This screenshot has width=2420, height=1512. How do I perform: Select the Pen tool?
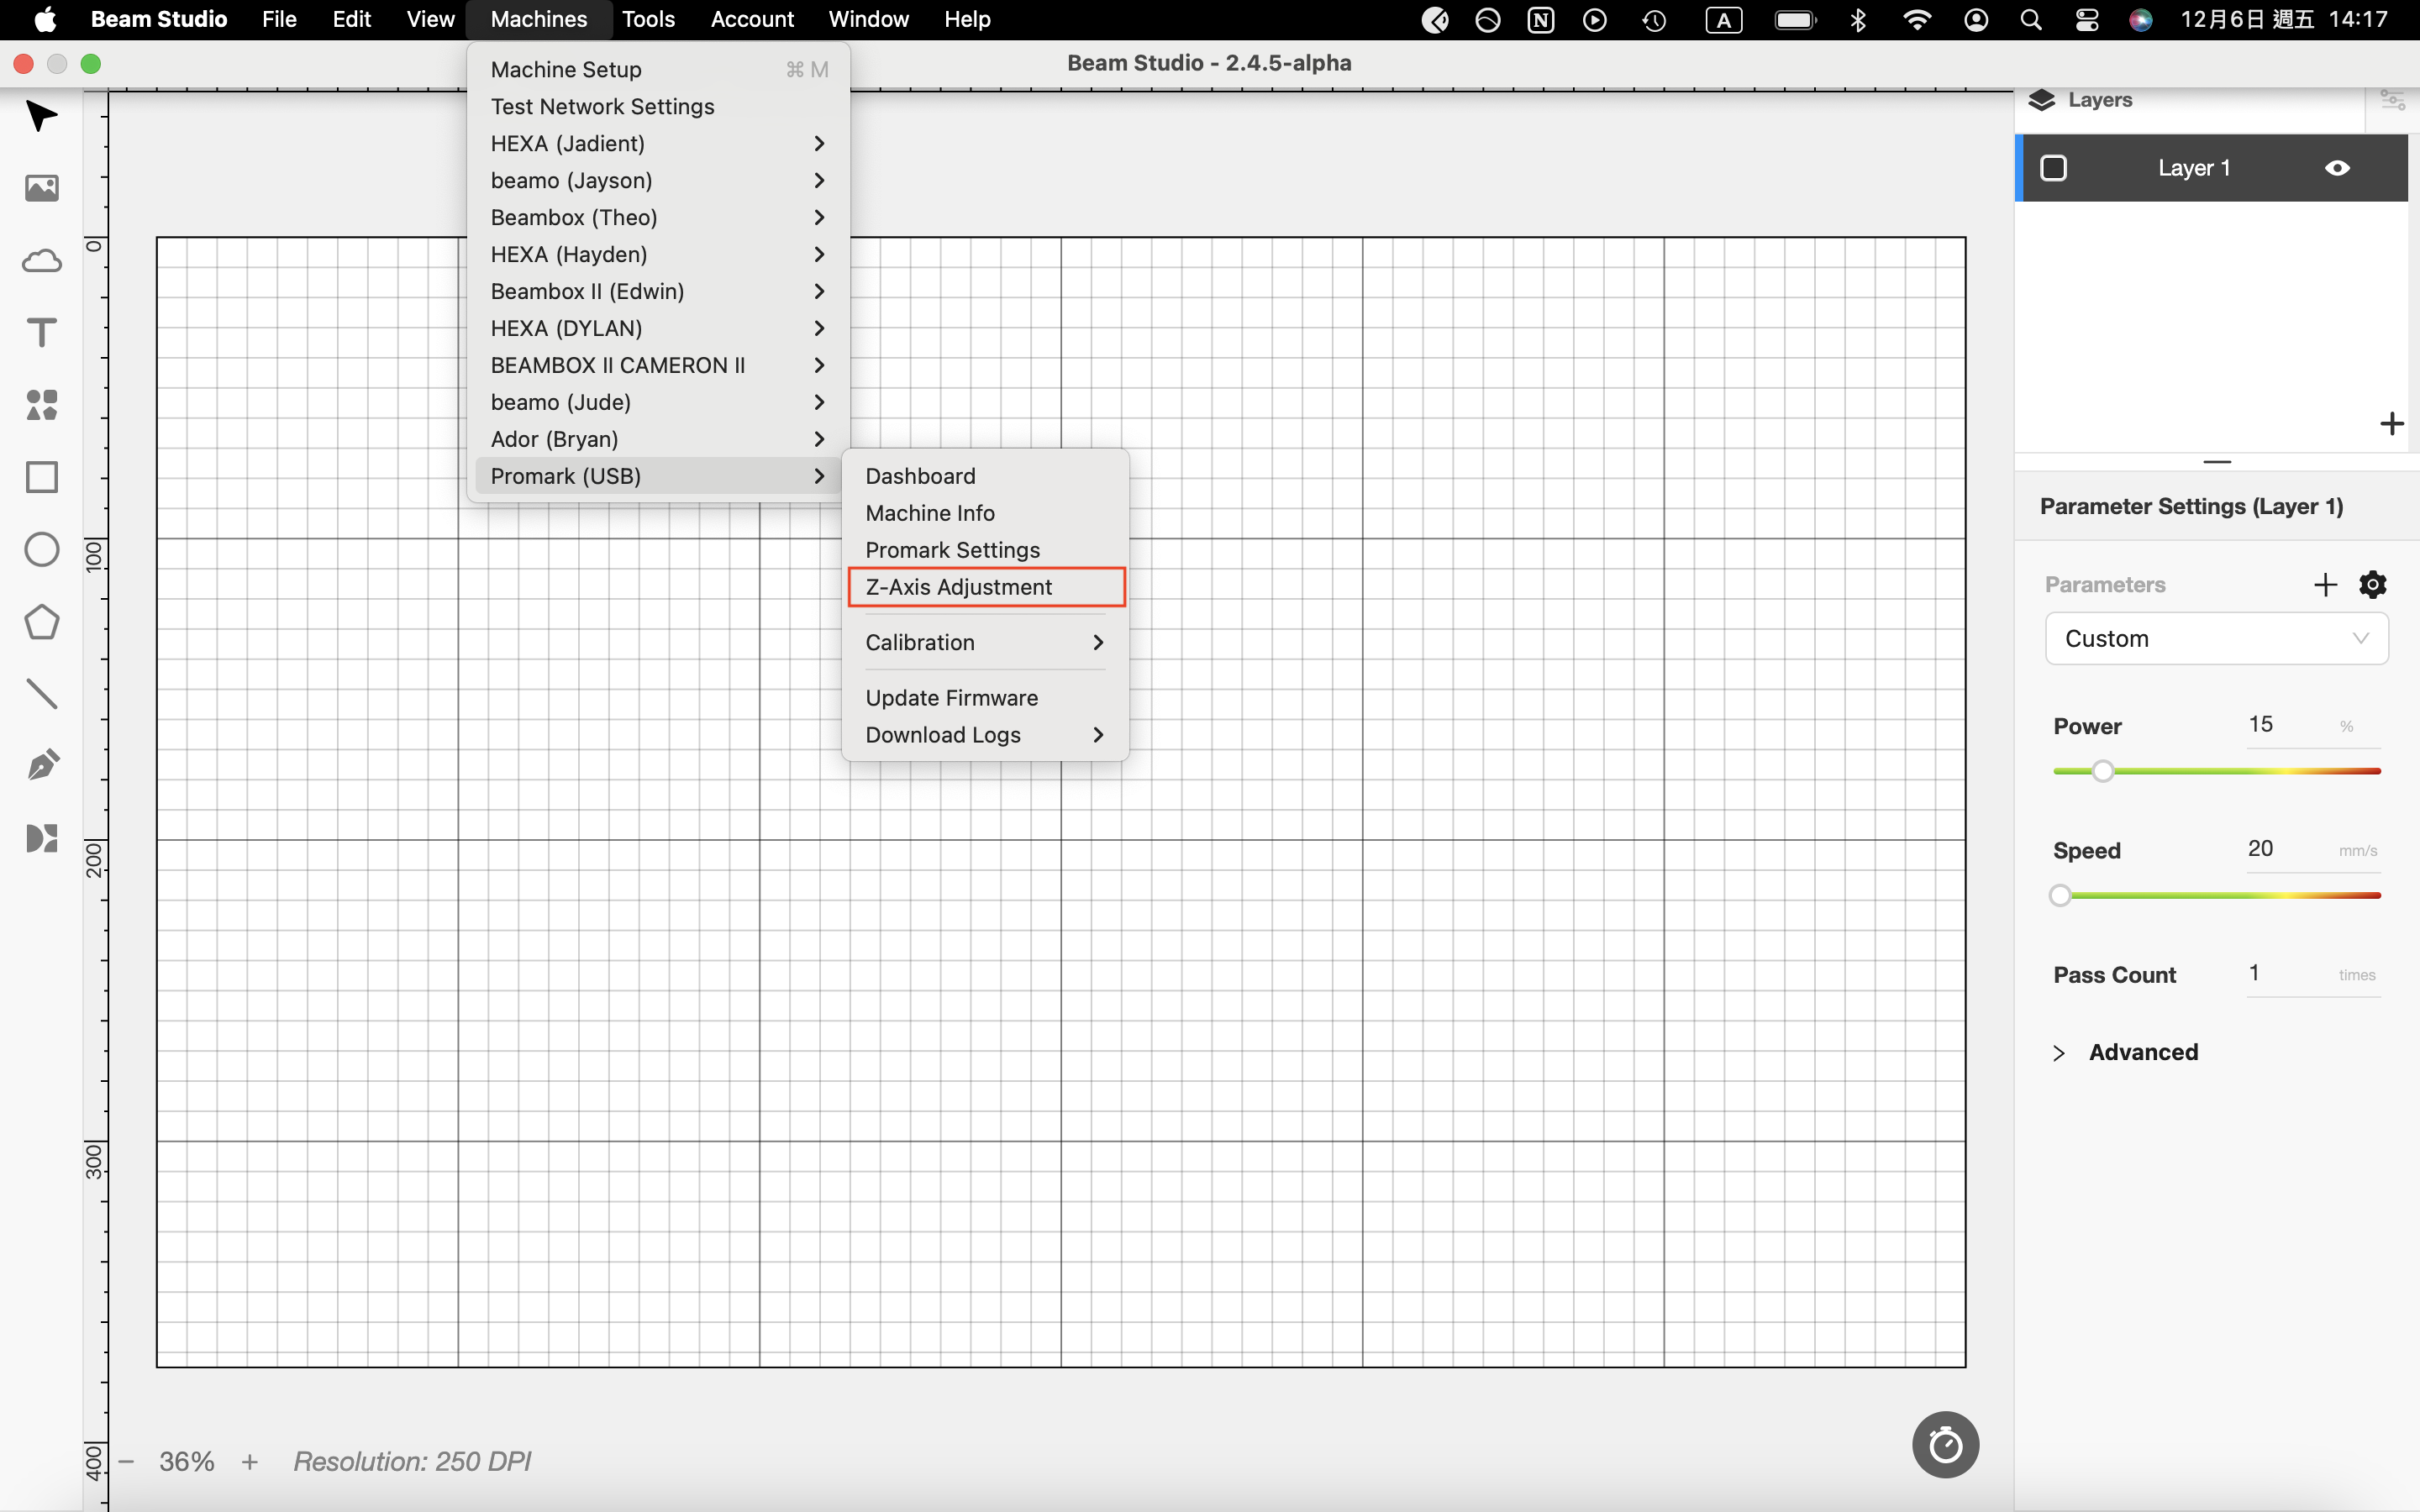(41, 765)
